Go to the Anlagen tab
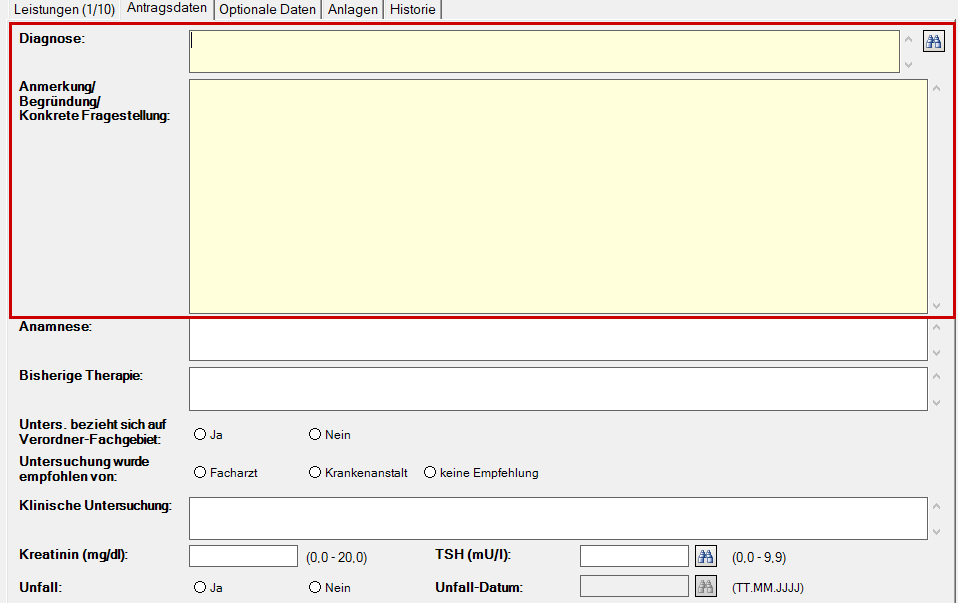Screen dimensions: 958x603 coord(353,10)
